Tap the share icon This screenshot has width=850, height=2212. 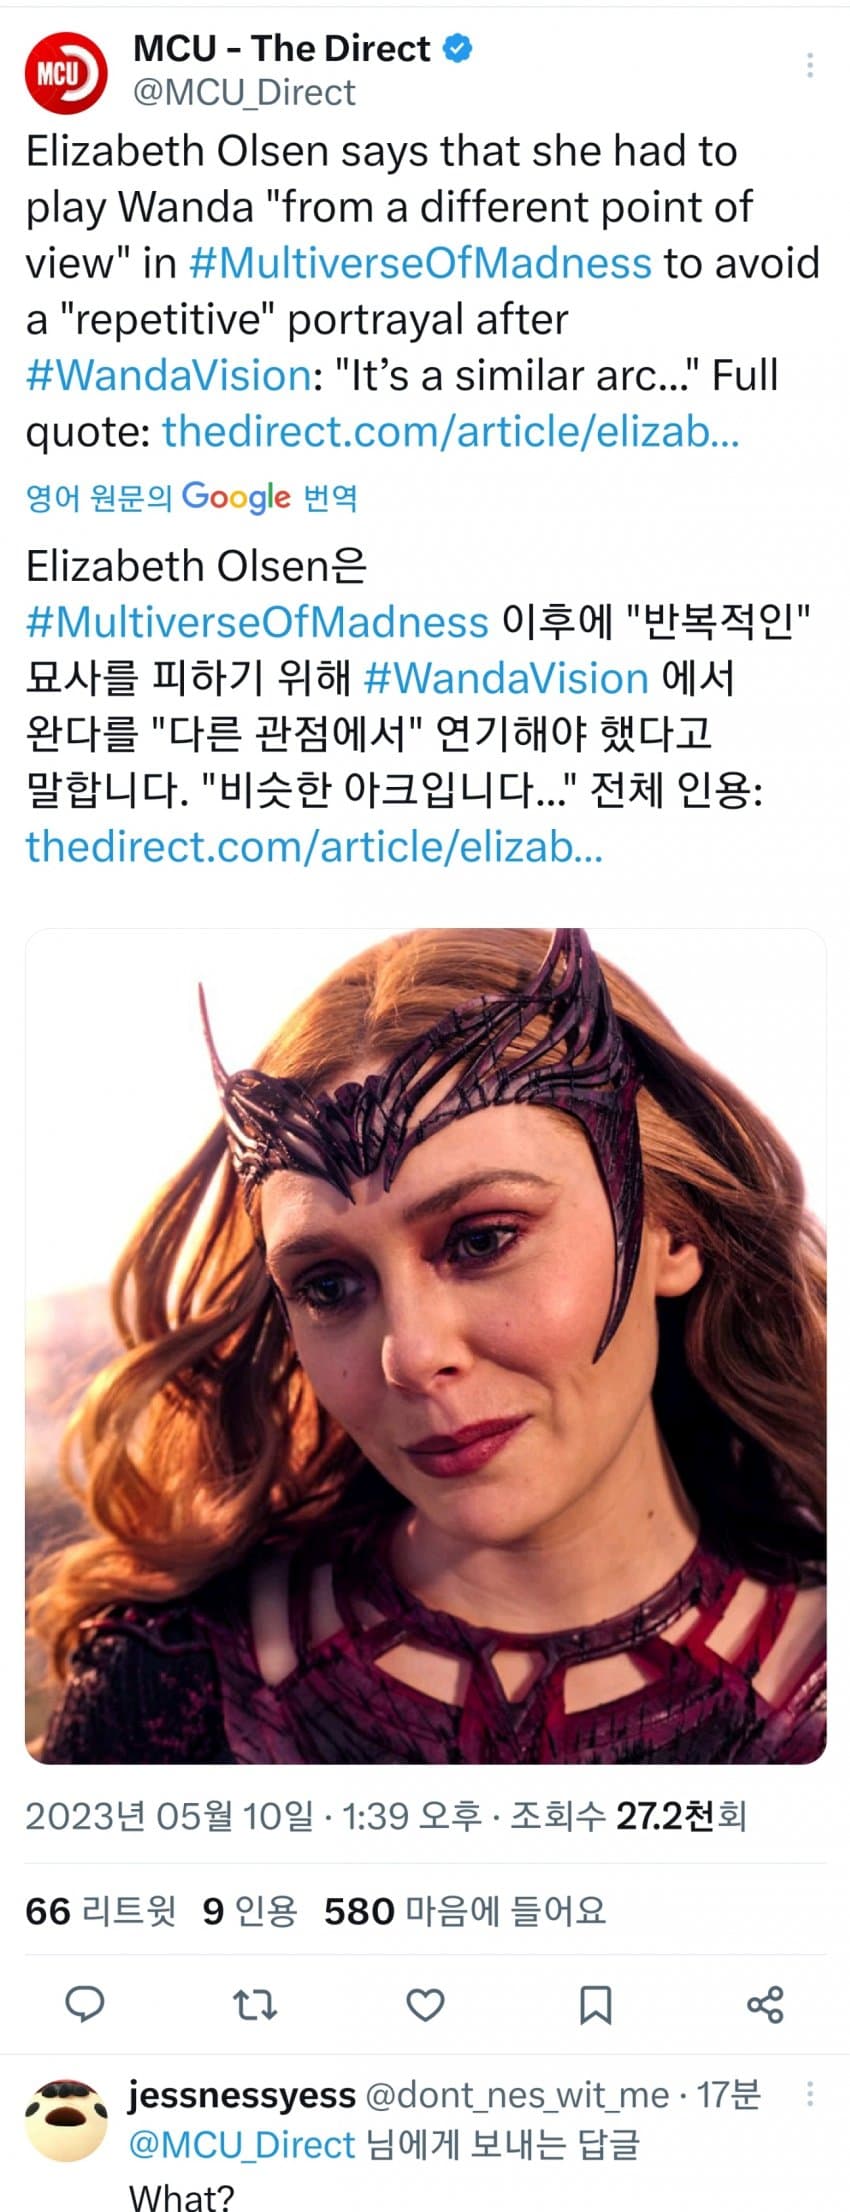pyautogui.click(x=766, y=2004)
